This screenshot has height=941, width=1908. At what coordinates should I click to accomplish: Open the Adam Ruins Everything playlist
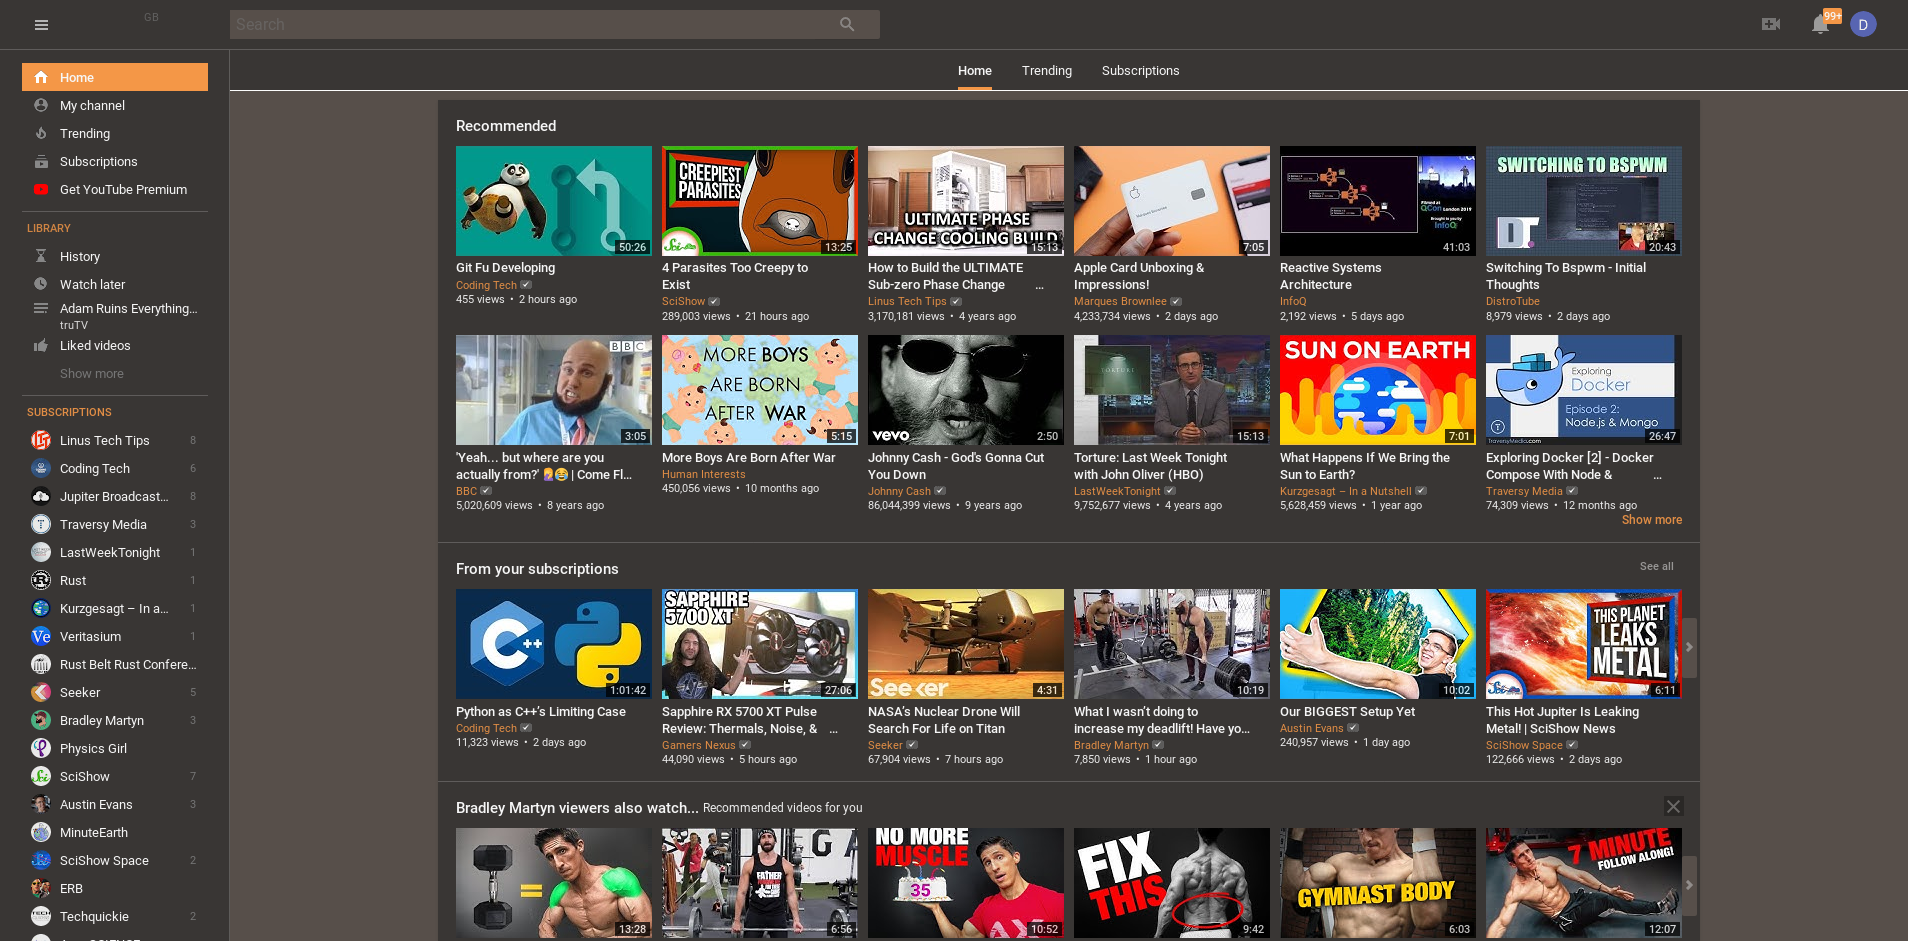(x=115, y=315)
